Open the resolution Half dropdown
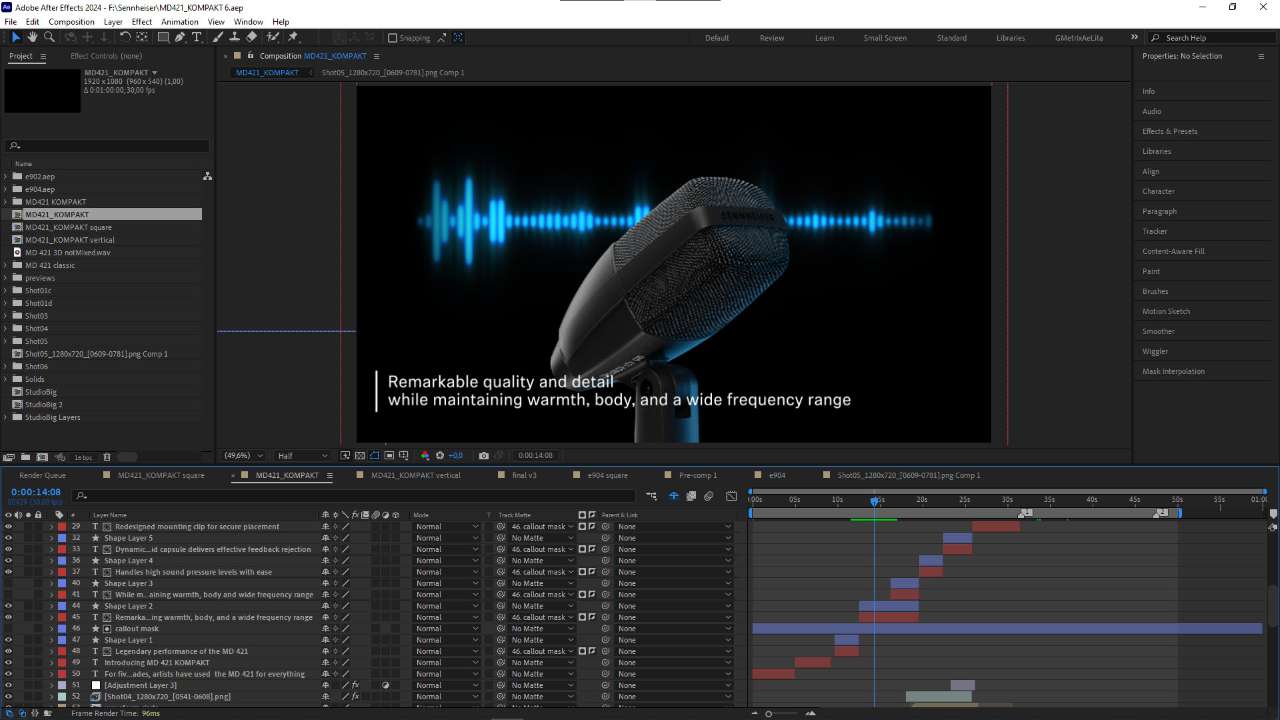The image size is (1280, 720). pyautogui.click(x=302, y=456)
